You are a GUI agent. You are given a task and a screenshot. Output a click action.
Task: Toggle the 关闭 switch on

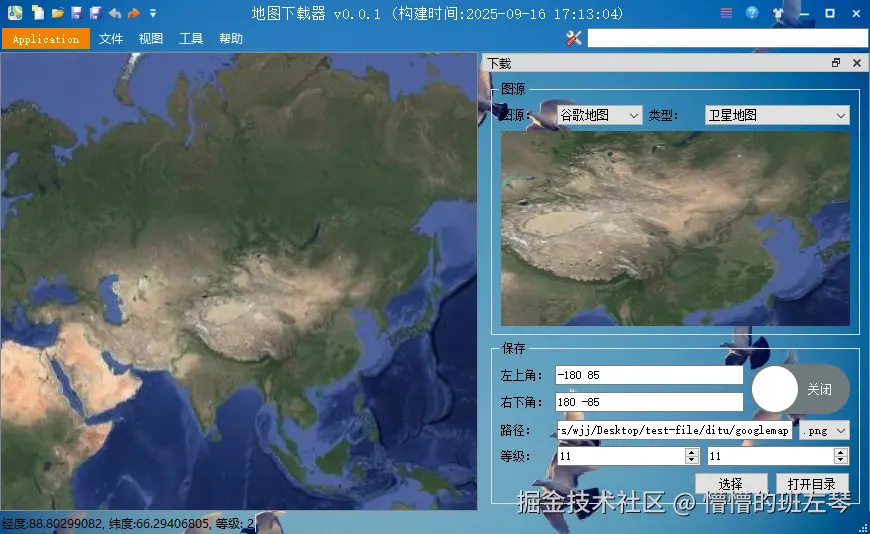point(800,389)
